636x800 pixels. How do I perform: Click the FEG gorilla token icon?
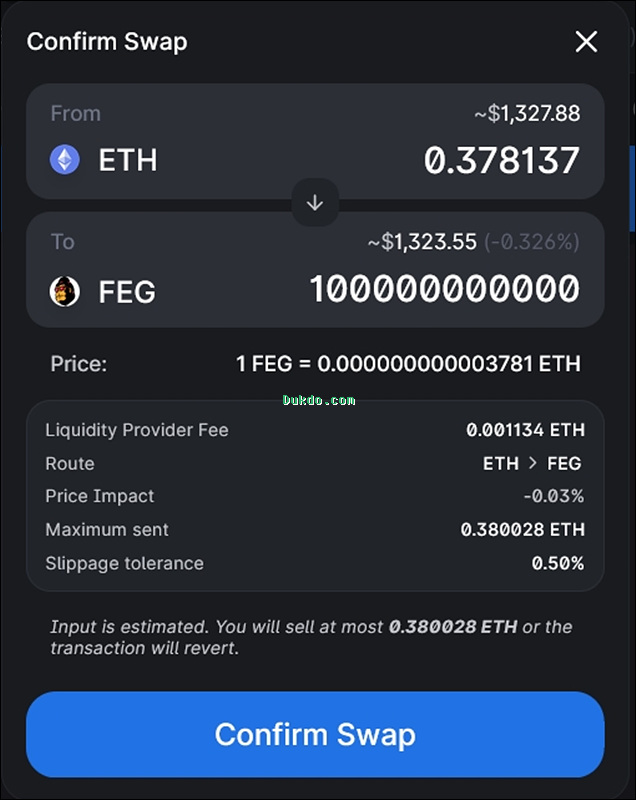coord(65,291)
